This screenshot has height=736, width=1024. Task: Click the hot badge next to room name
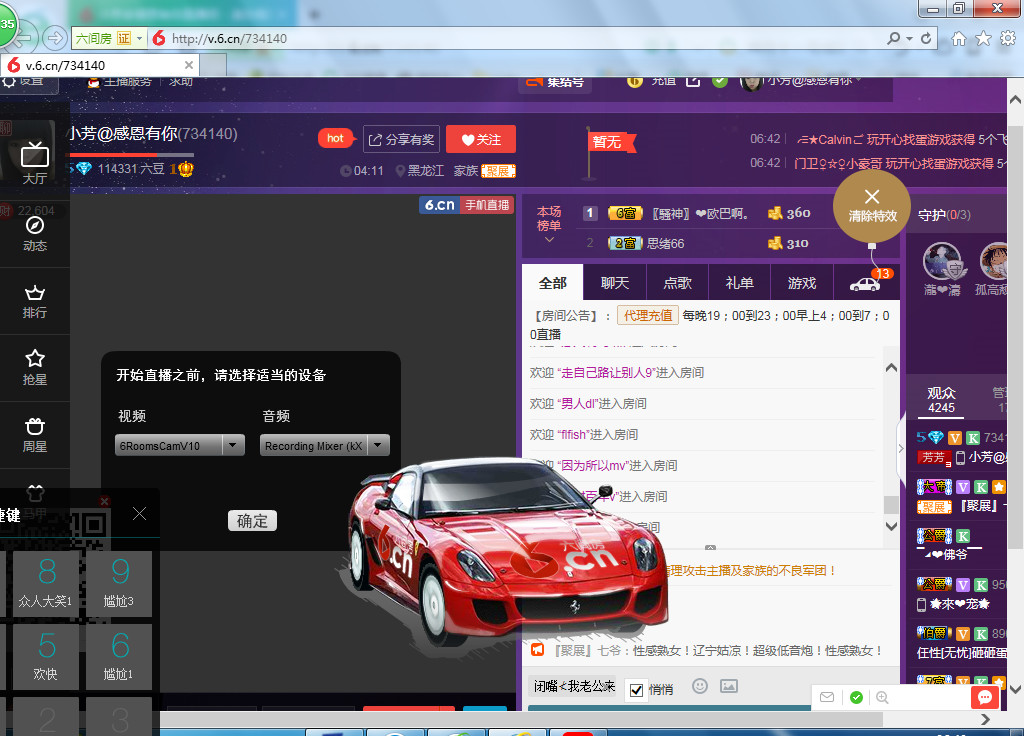(x=336, y=138)
